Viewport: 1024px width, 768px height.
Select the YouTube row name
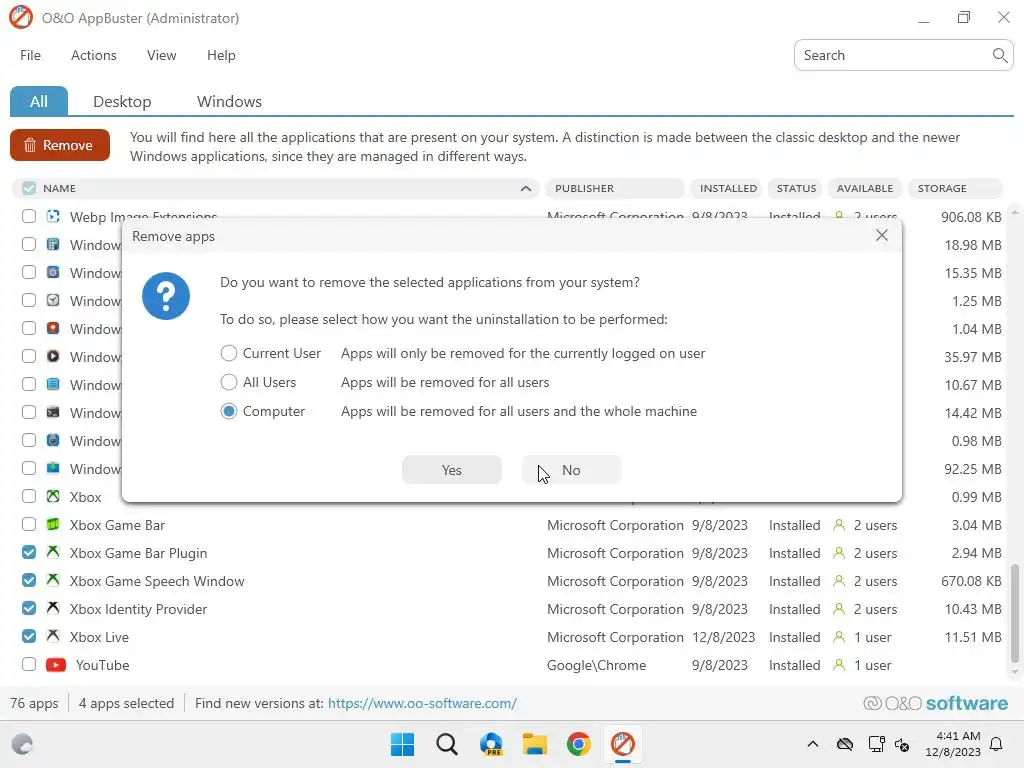click(103, 665)
